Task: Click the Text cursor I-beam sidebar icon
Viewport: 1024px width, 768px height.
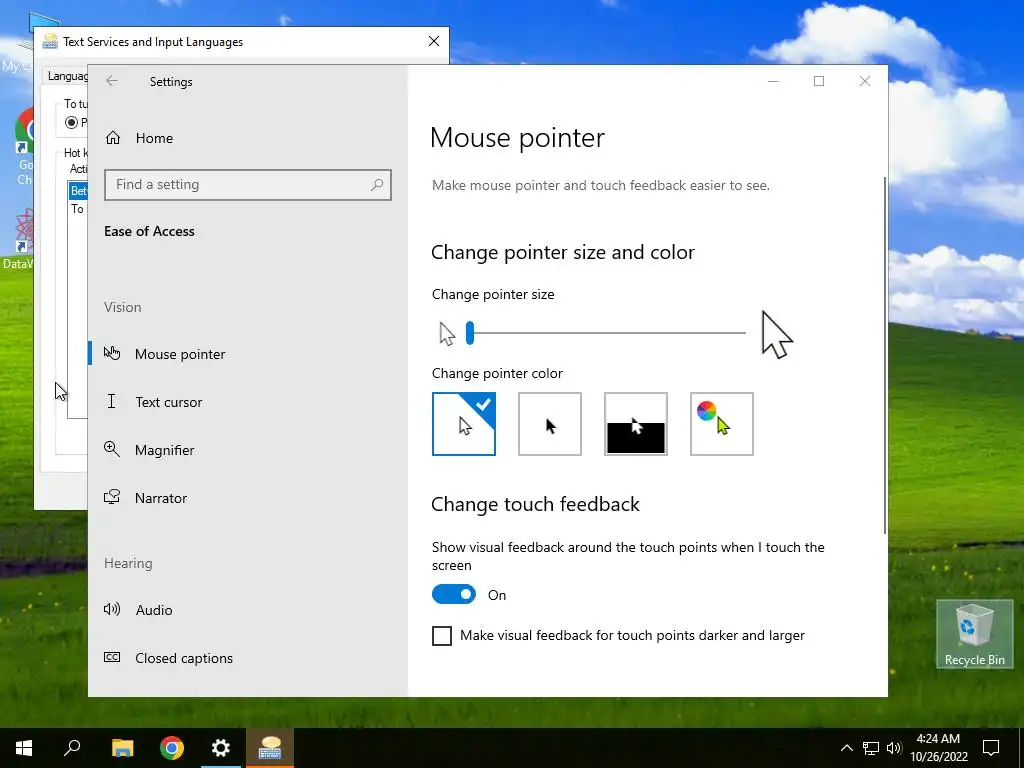Action: [112, 401]
